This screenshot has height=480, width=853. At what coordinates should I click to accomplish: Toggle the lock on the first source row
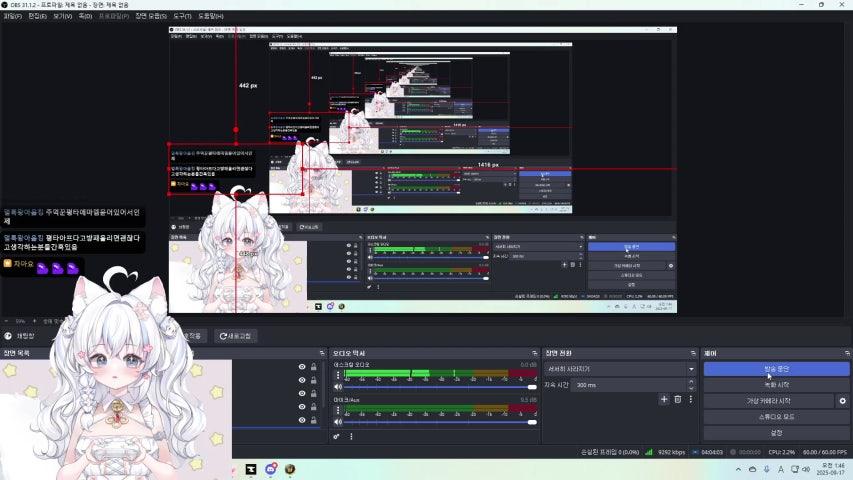(x=314, y=367)
